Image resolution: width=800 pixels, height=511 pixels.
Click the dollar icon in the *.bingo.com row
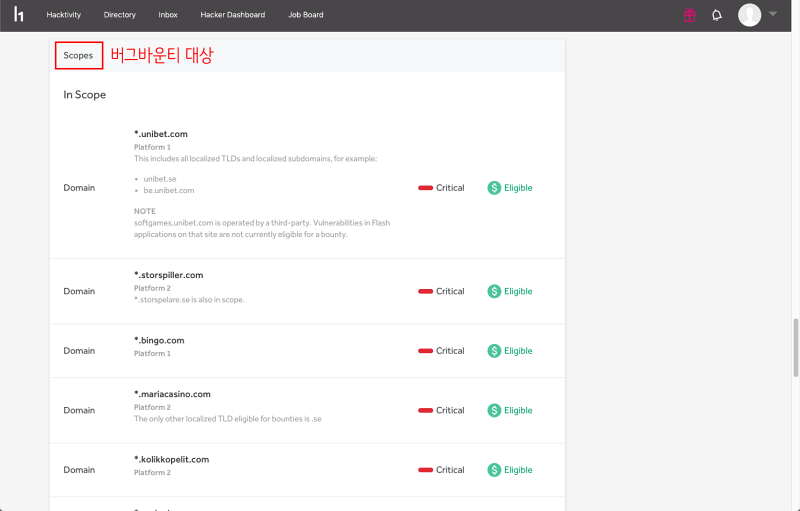pyautogui.click(x=494, y=351)
